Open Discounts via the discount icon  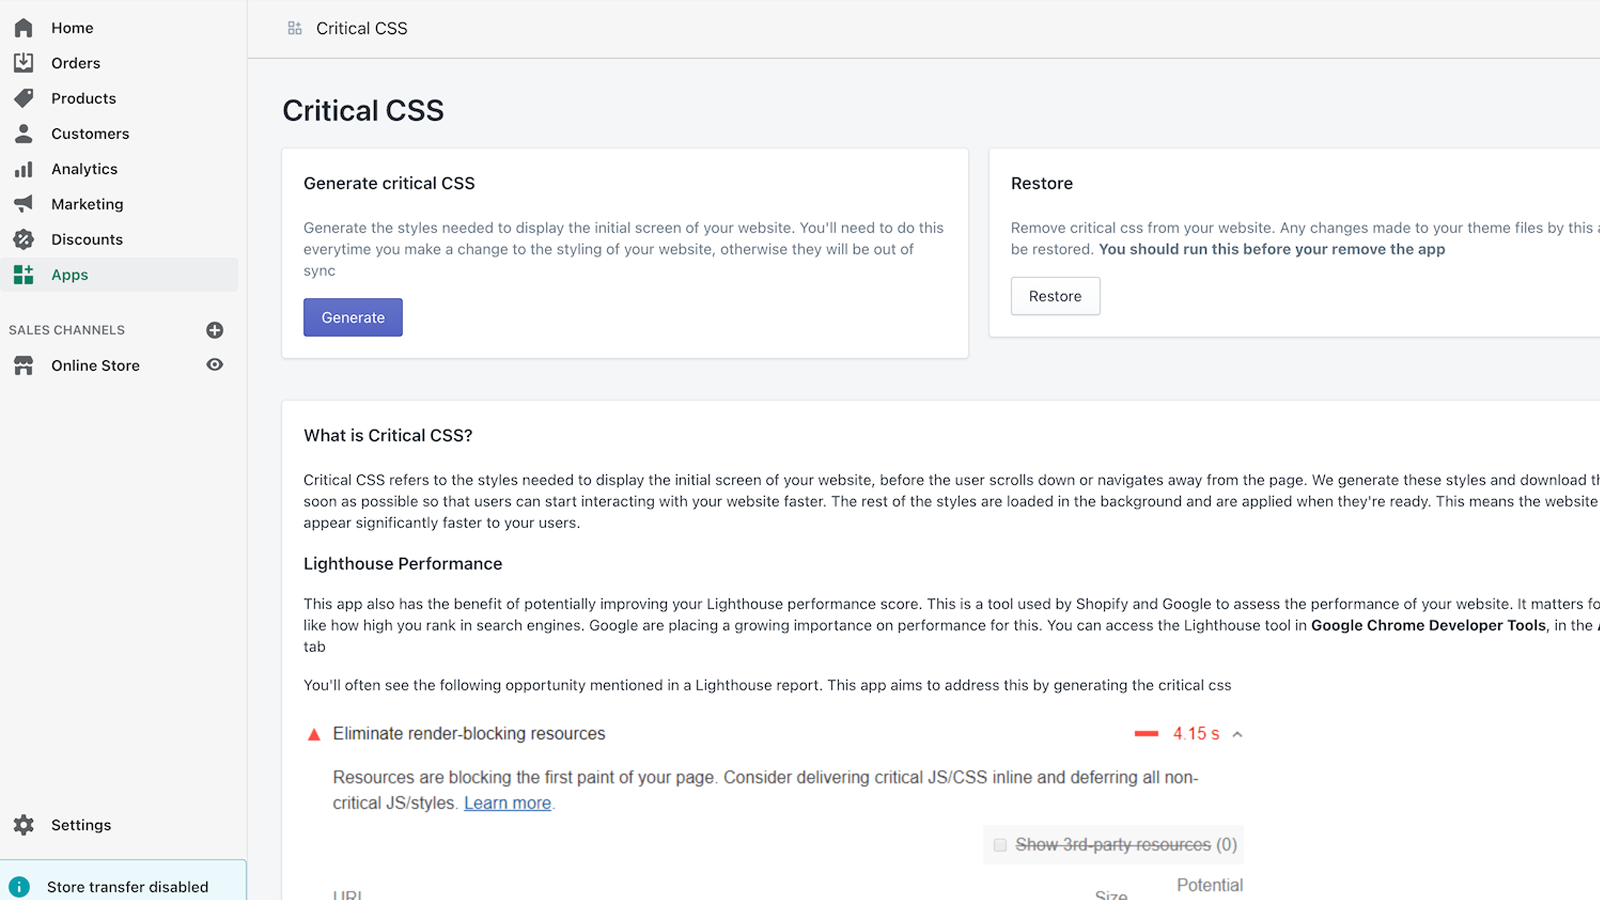(23, 239)
